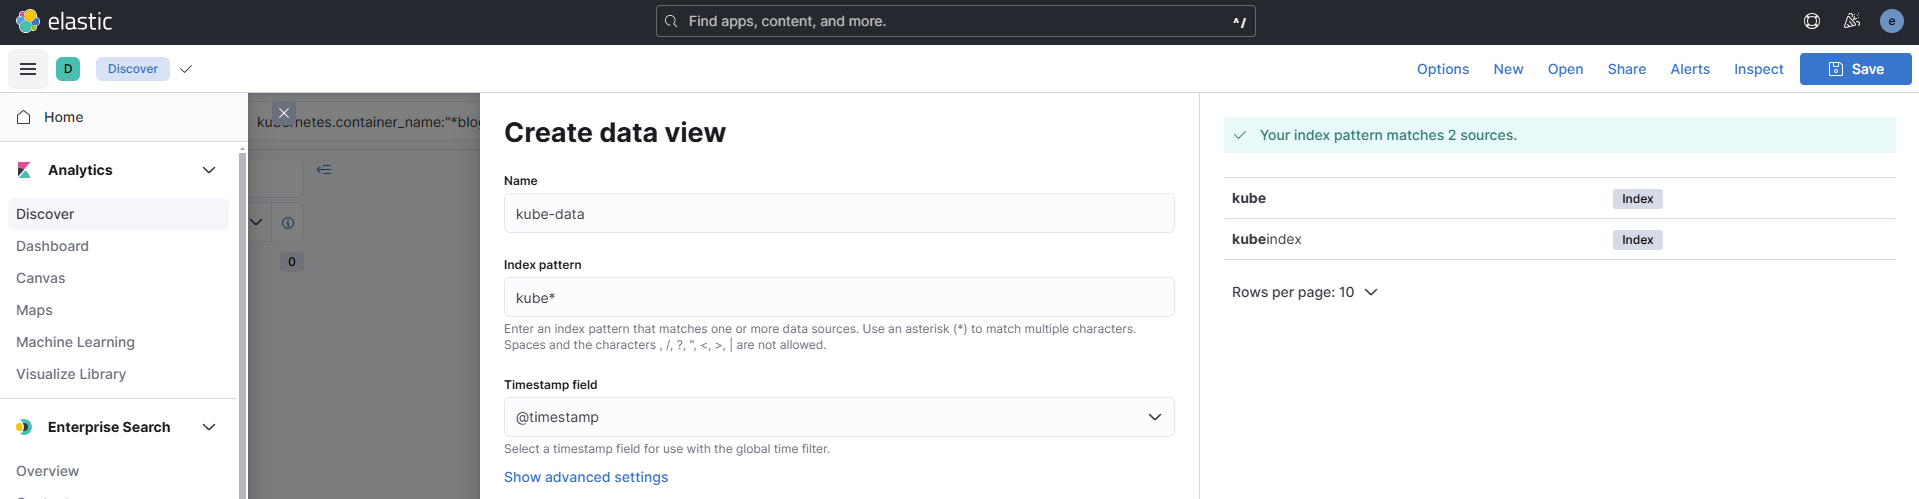The image size is (1919, 499).
Task: Click the search magnifier icon
Action: point(671,21)
